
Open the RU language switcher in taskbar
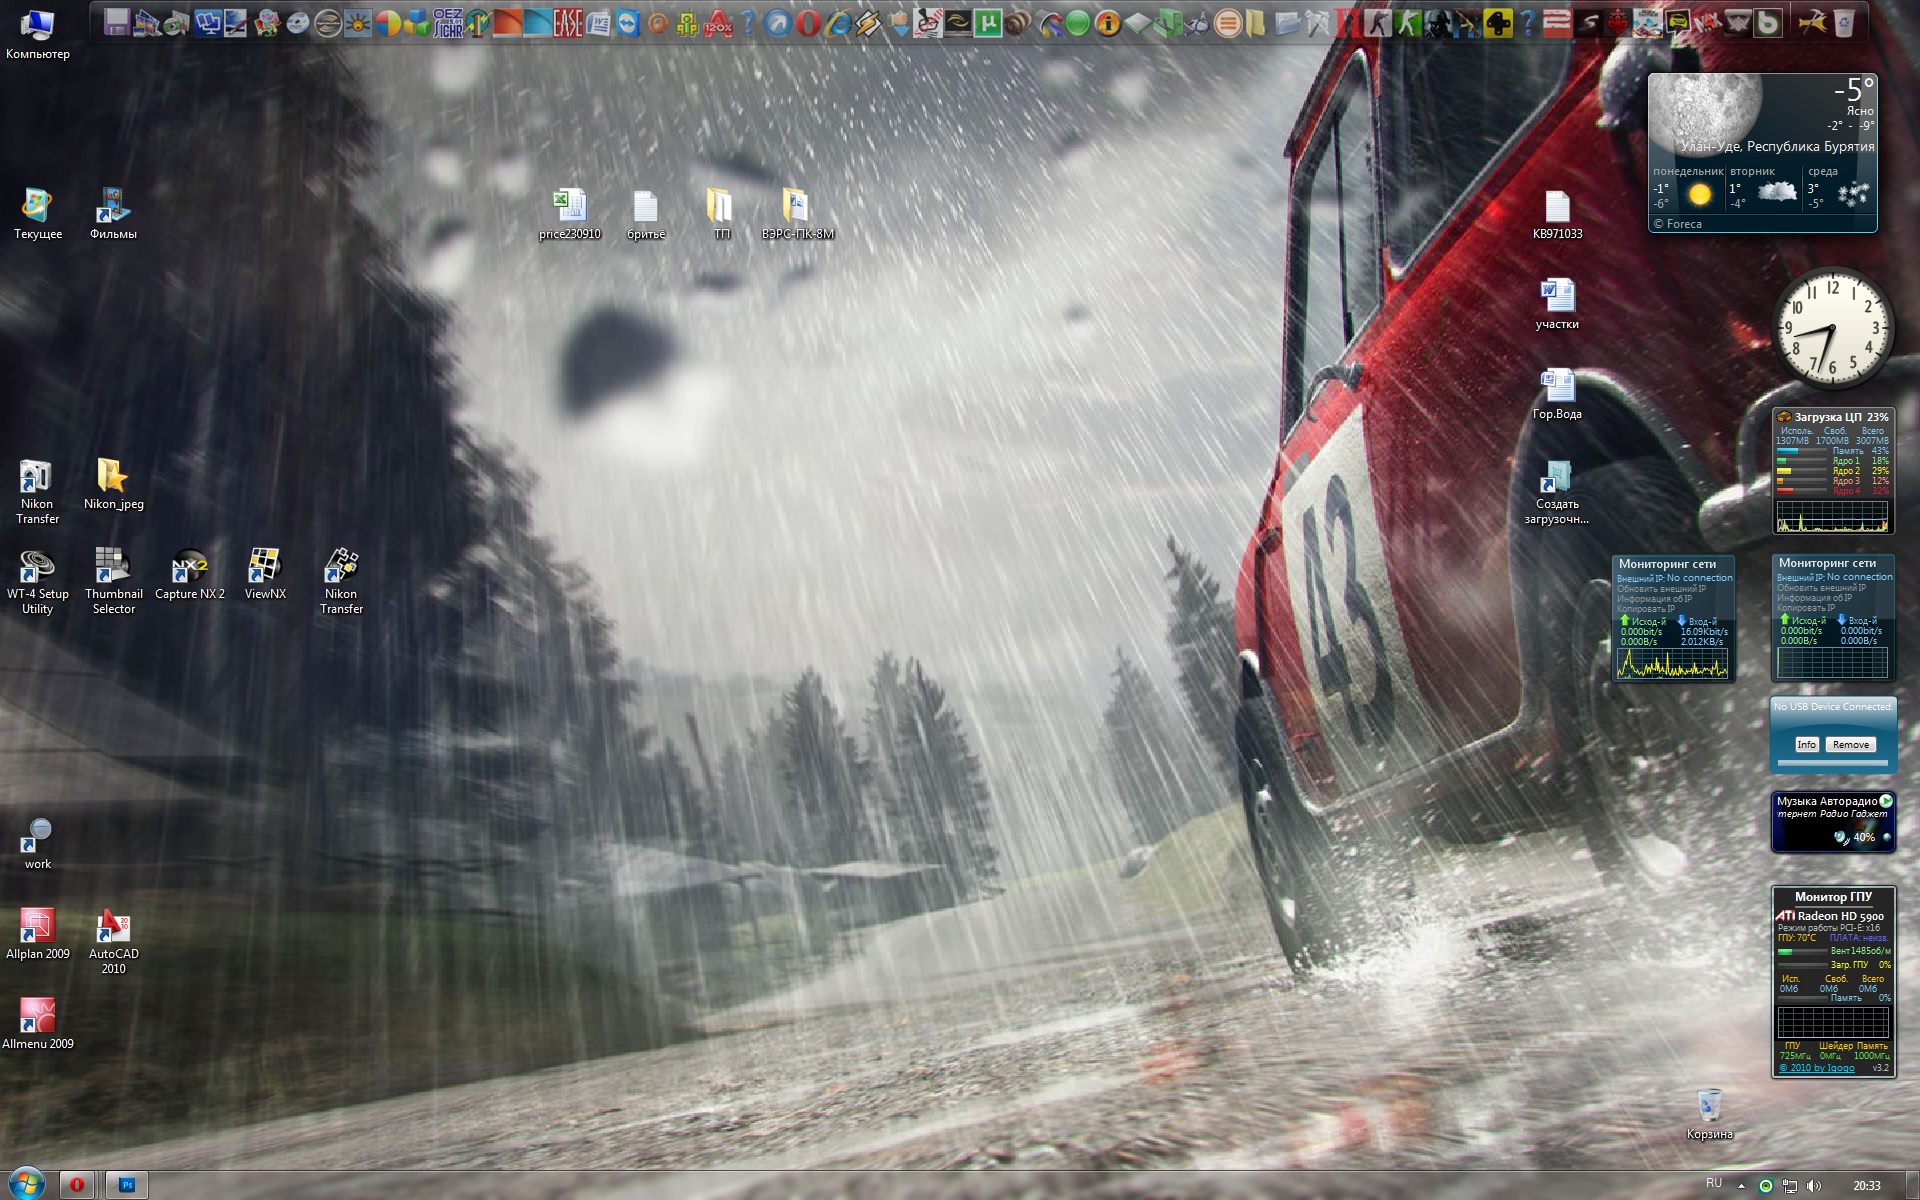coord(1714,1184)
